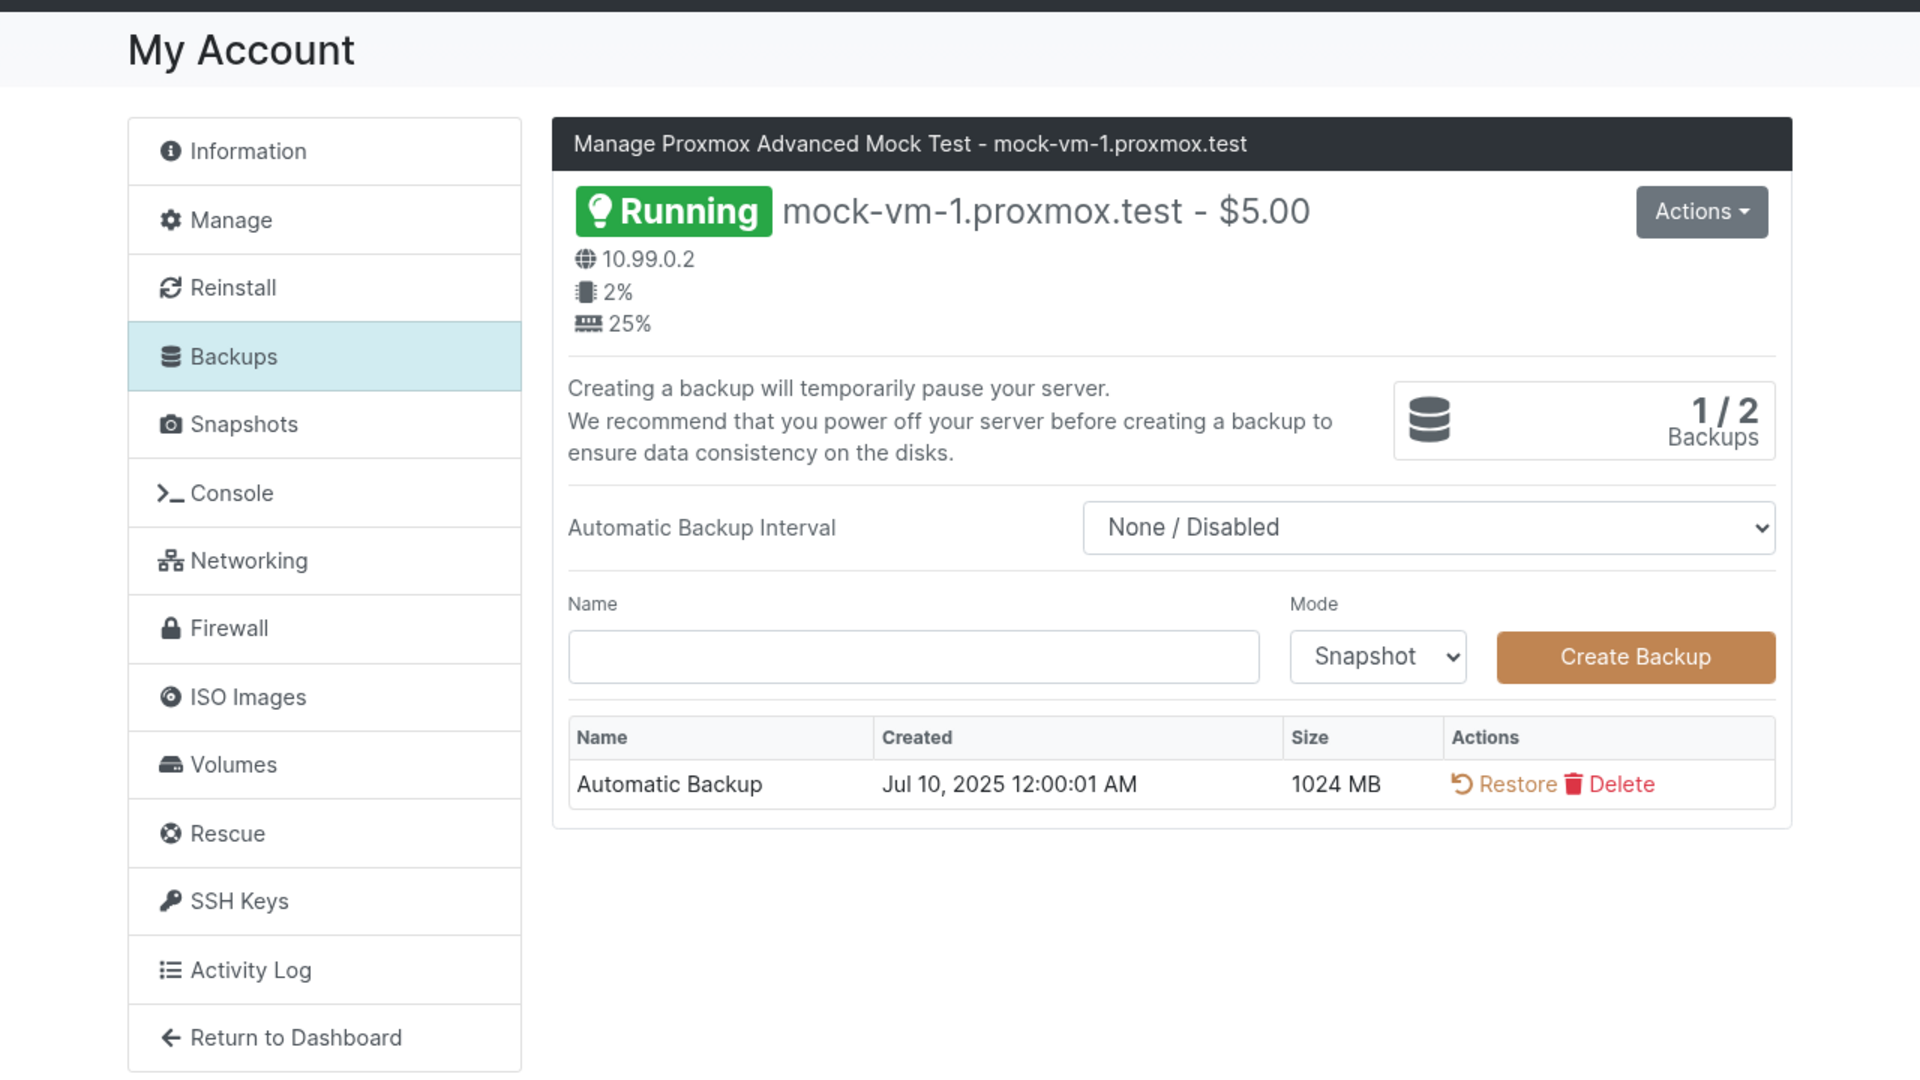This screenshot has height=1080, width=1920.
Task: Click the globe icon beside IP address
Action: click(585, 259)
